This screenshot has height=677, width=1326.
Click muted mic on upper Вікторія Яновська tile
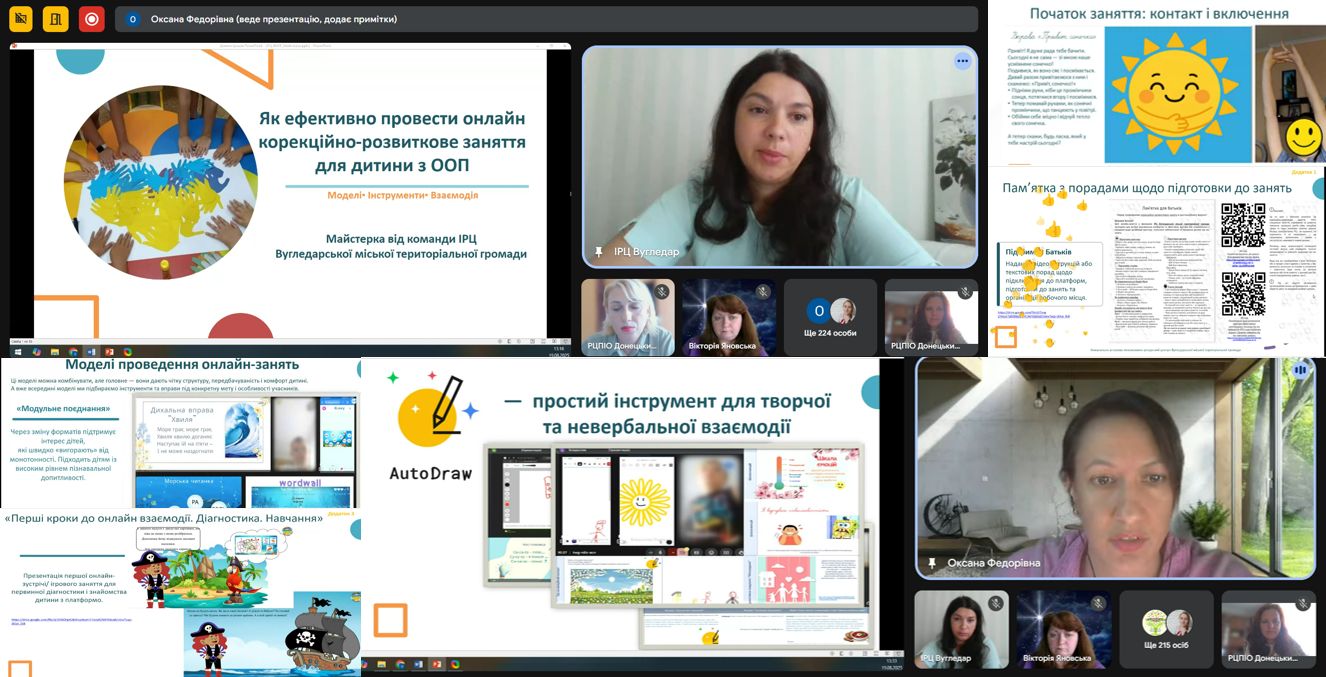[763, 292]
